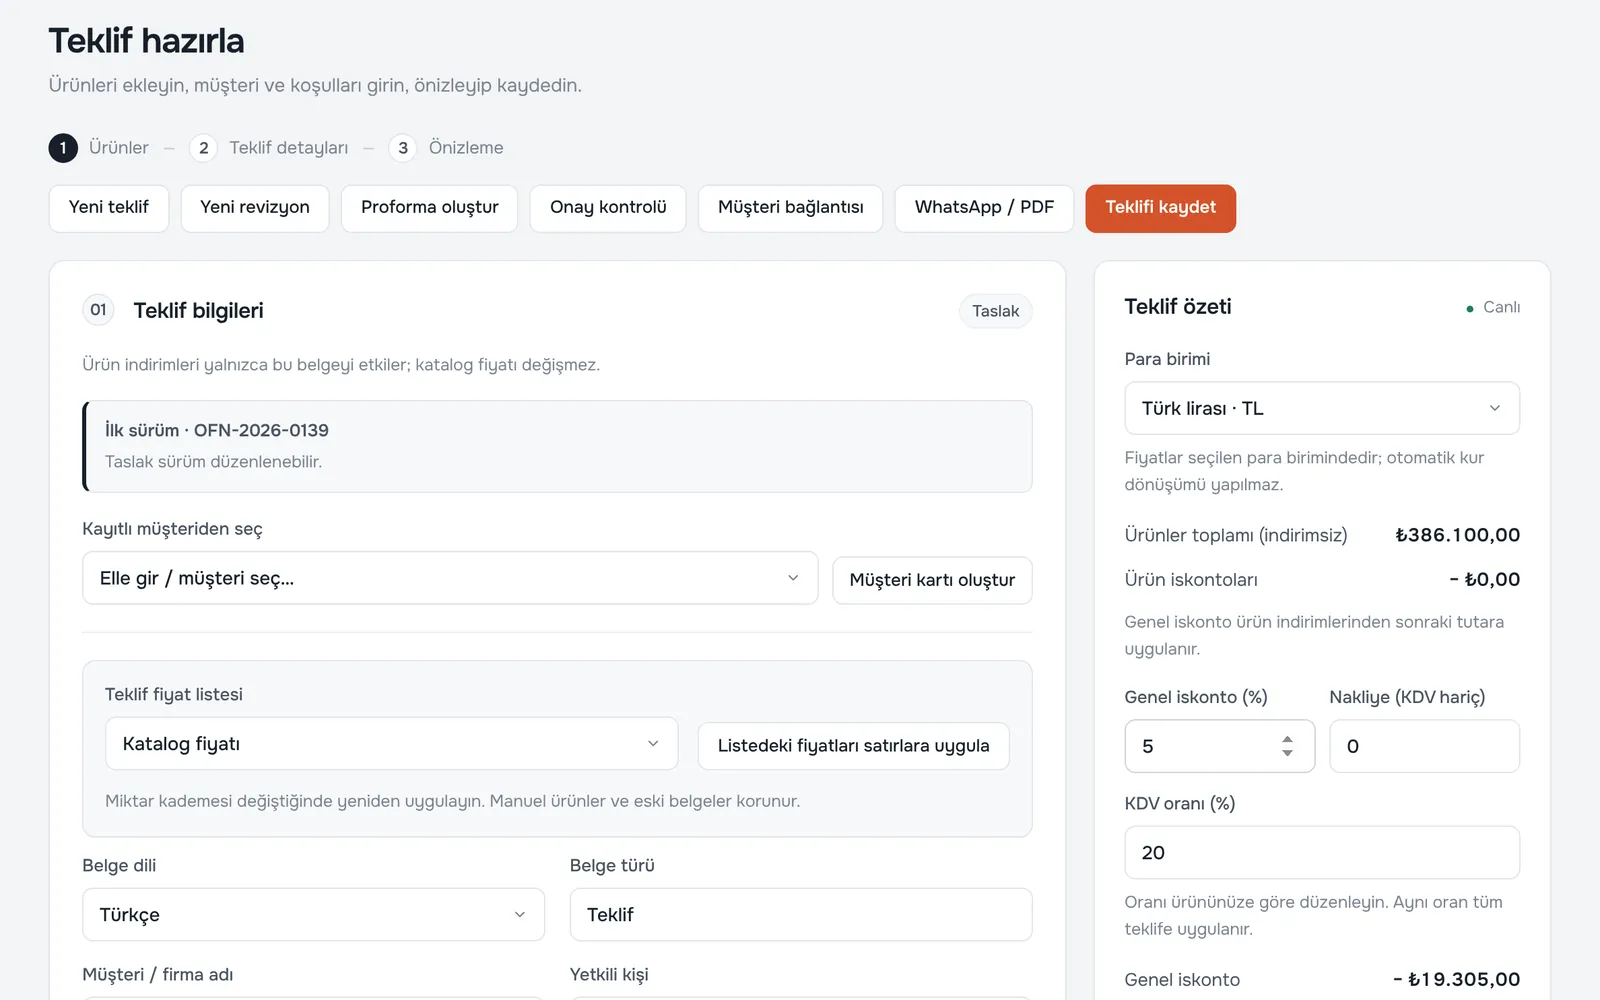Click Müşteri kartı oluştur
Viewport: 1600px width, 1000px height.
pos(932,580)
